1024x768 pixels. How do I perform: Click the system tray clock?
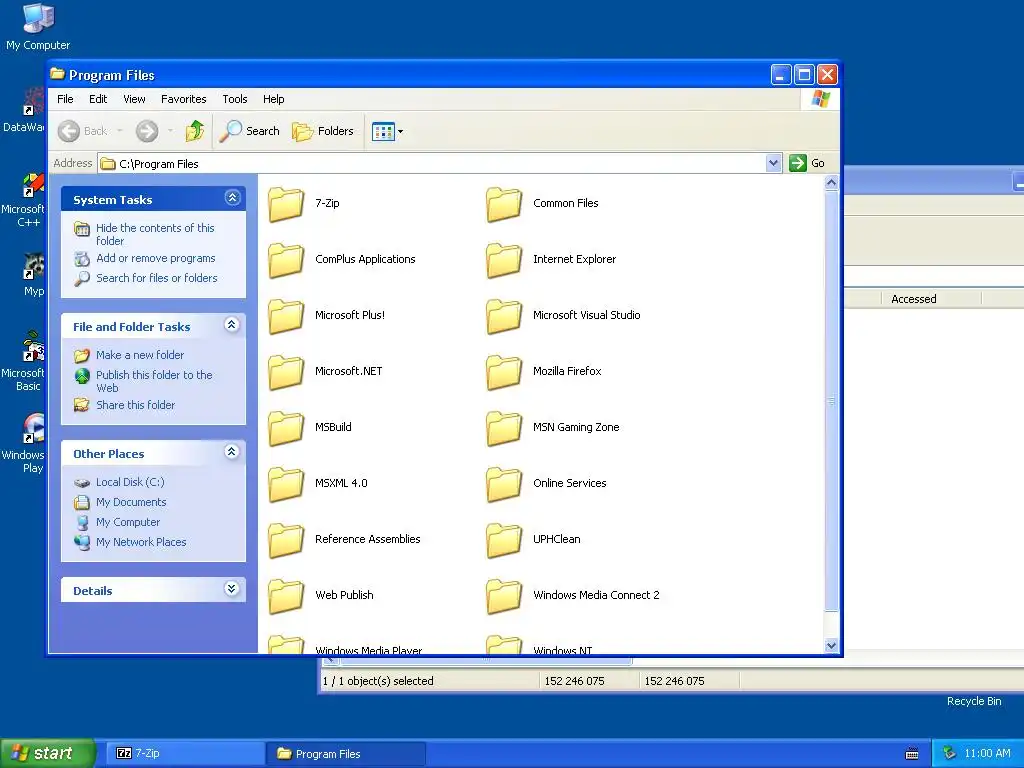click(987, 754)
